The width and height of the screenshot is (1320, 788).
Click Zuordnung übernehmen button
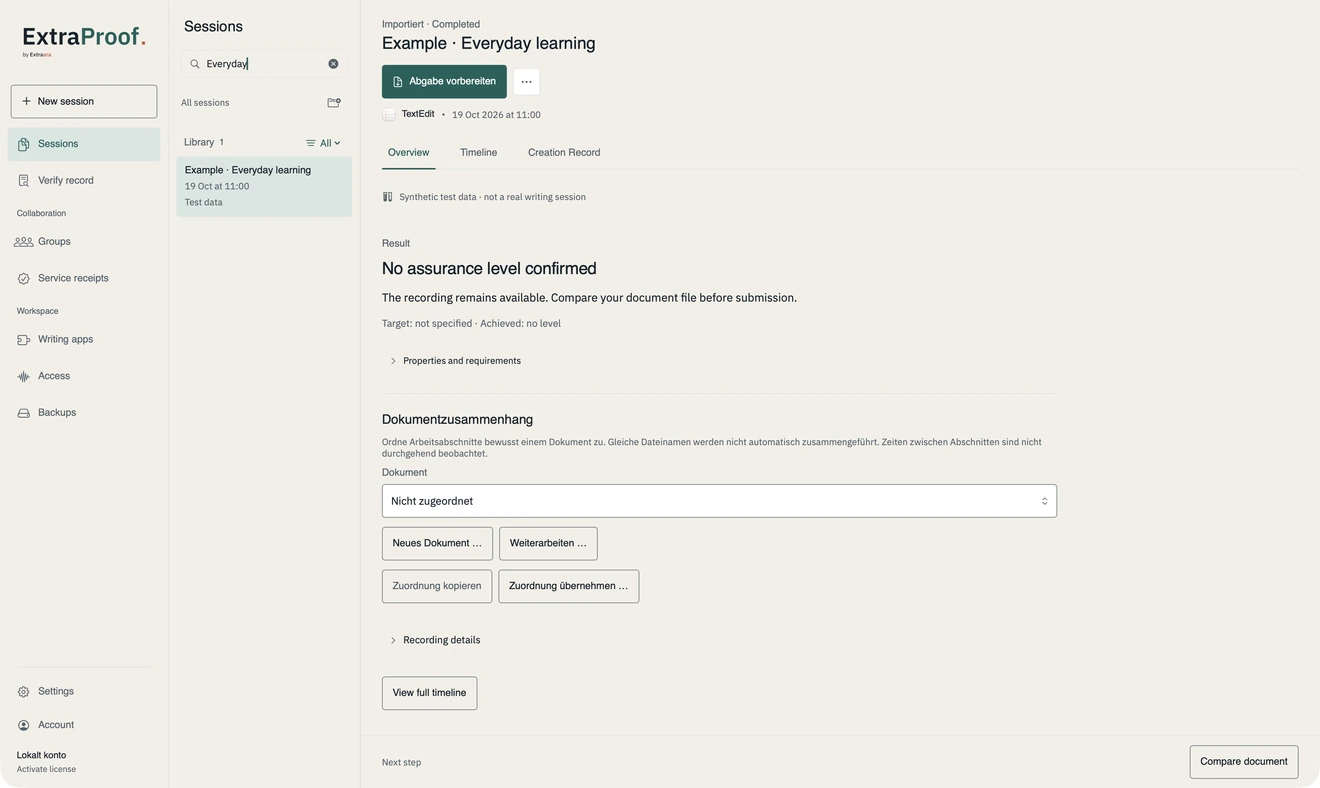[568, 586]
